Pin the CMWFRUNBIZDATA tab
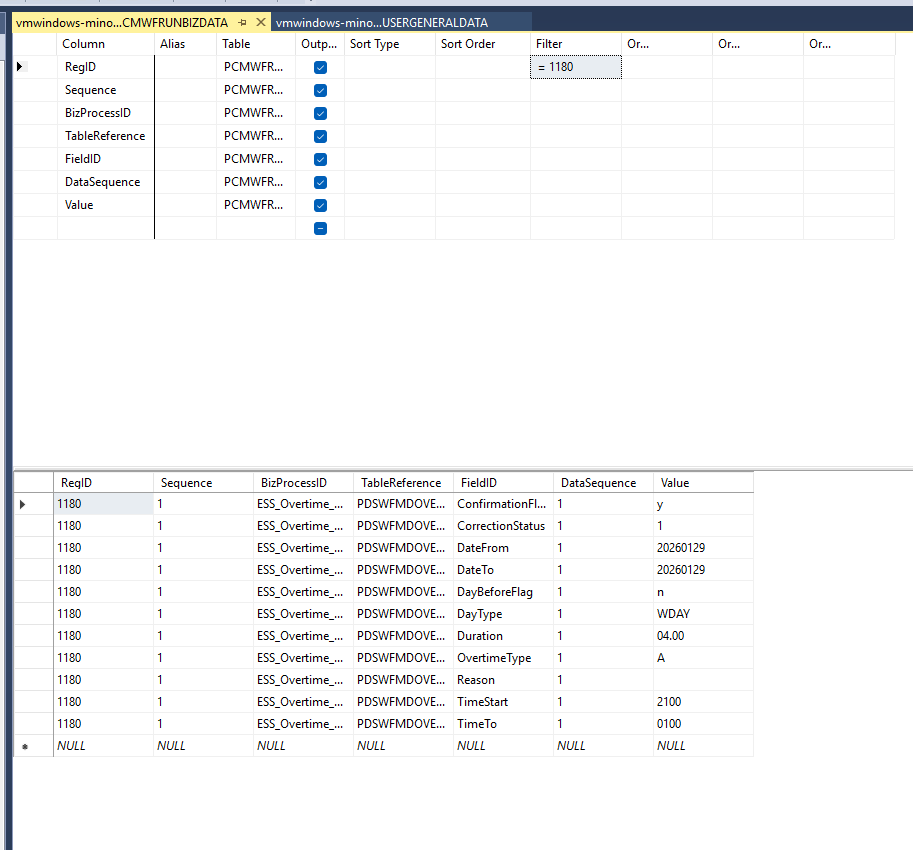This screenshot has height=850, width=913. 243,22
